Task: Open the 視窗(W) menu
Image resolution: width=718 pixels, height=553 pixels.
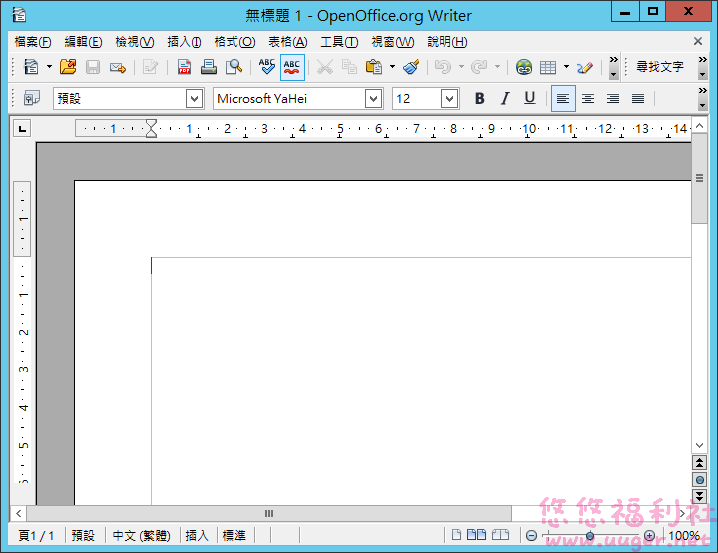Action: click(392, 42)
